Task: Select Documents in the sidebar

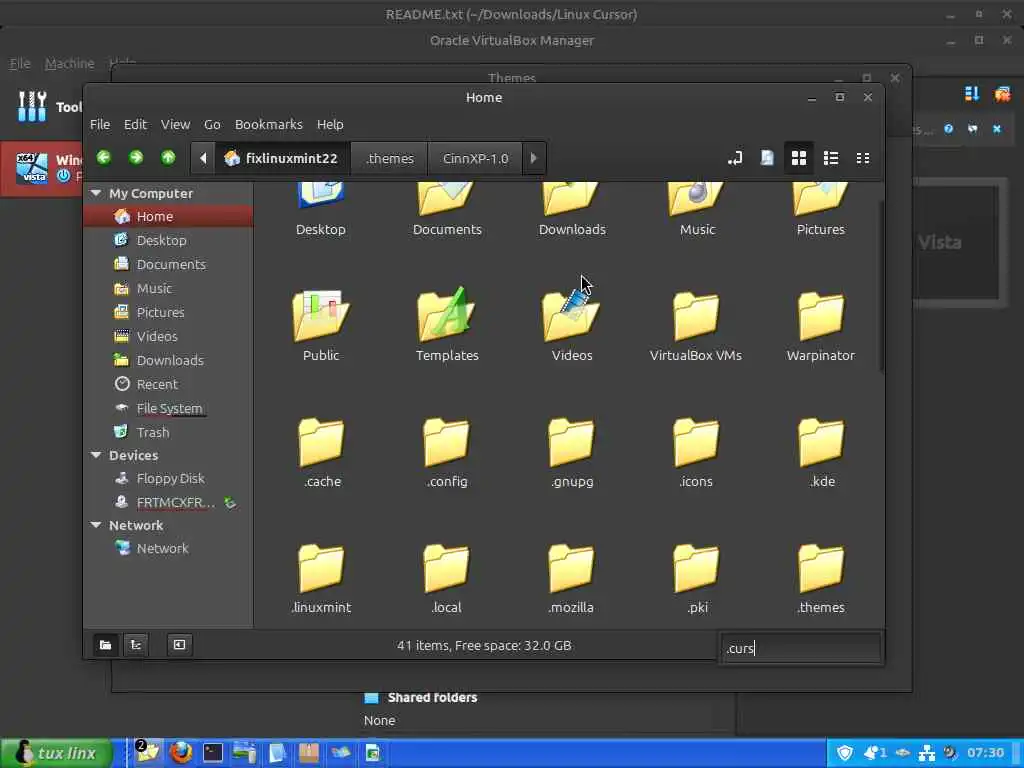Action: pyautogui.click(x=168, y=264)
